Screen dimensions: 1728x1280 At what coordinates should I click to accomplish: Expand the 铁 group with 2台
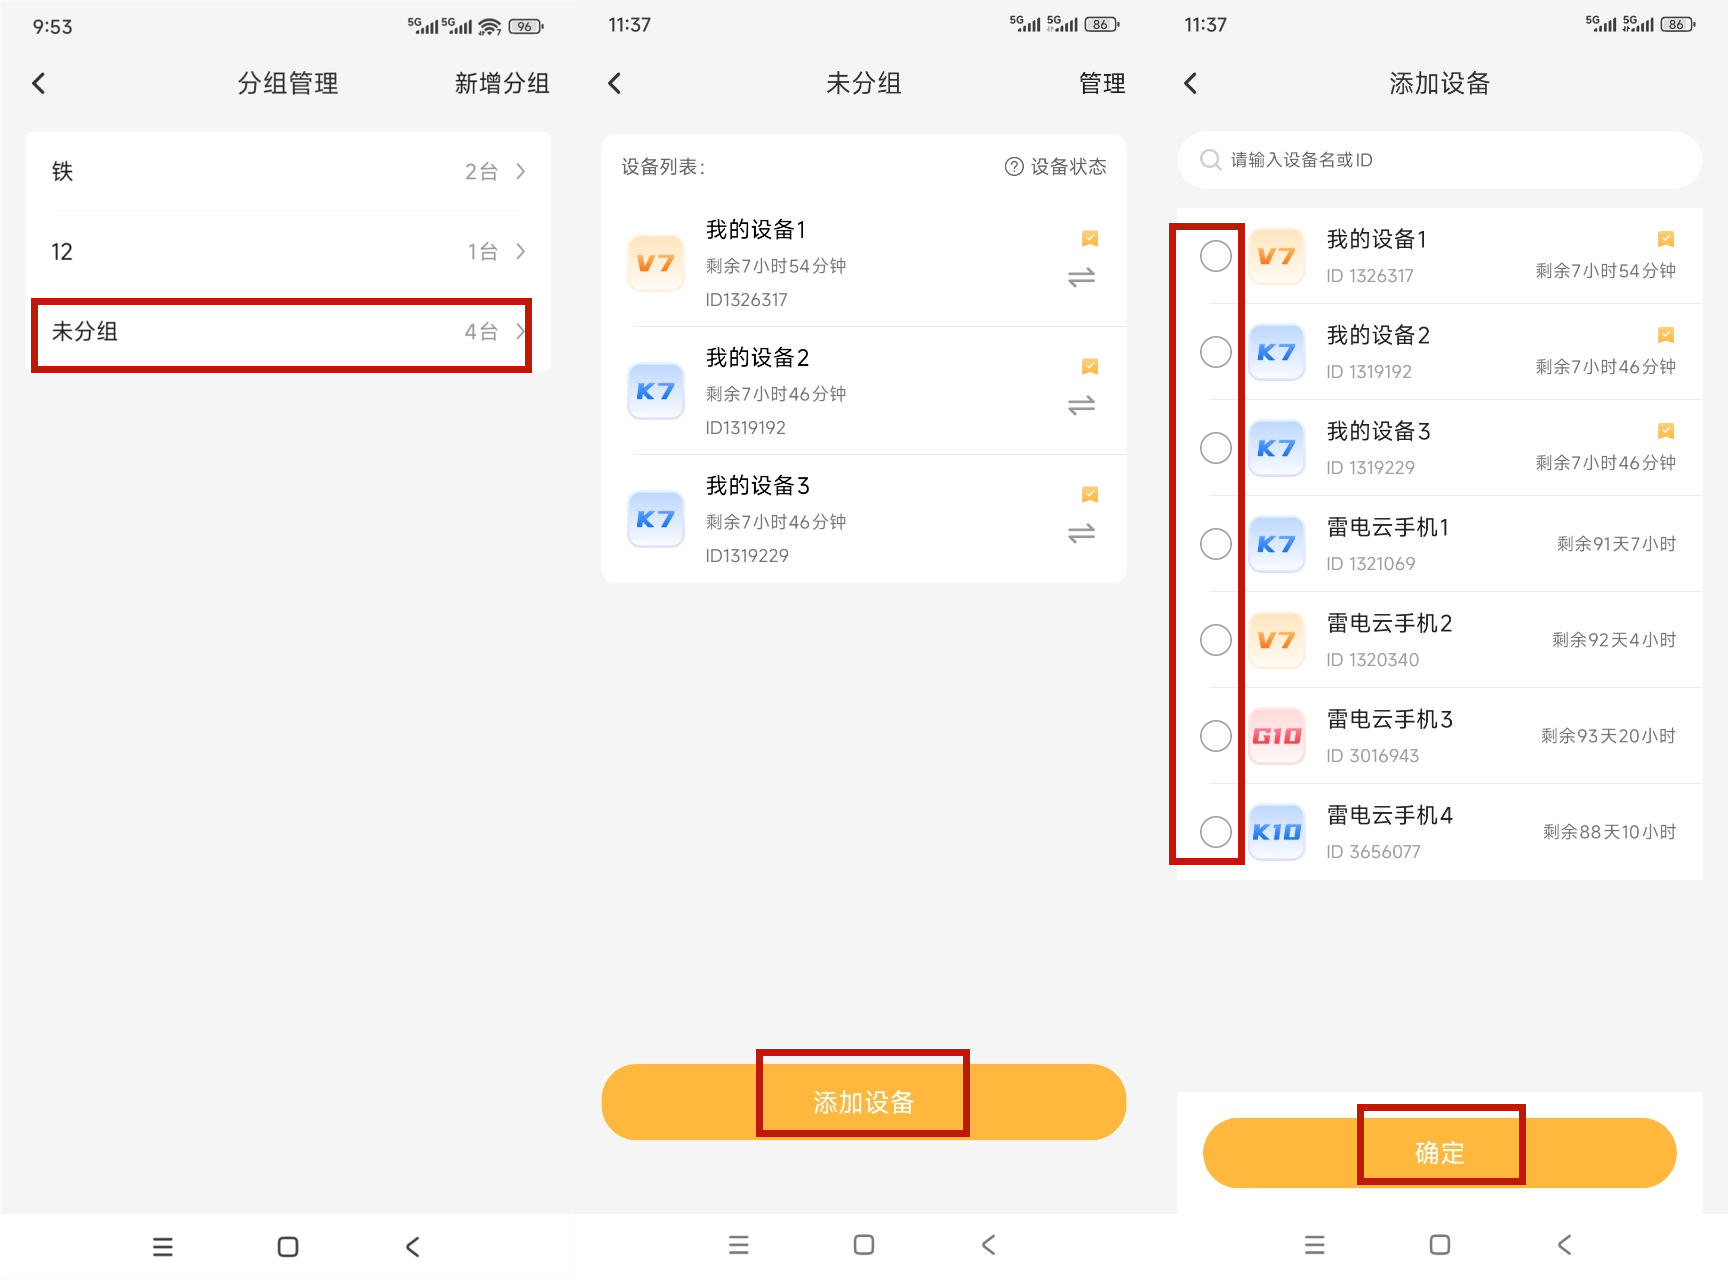click(x=287, y=172)
